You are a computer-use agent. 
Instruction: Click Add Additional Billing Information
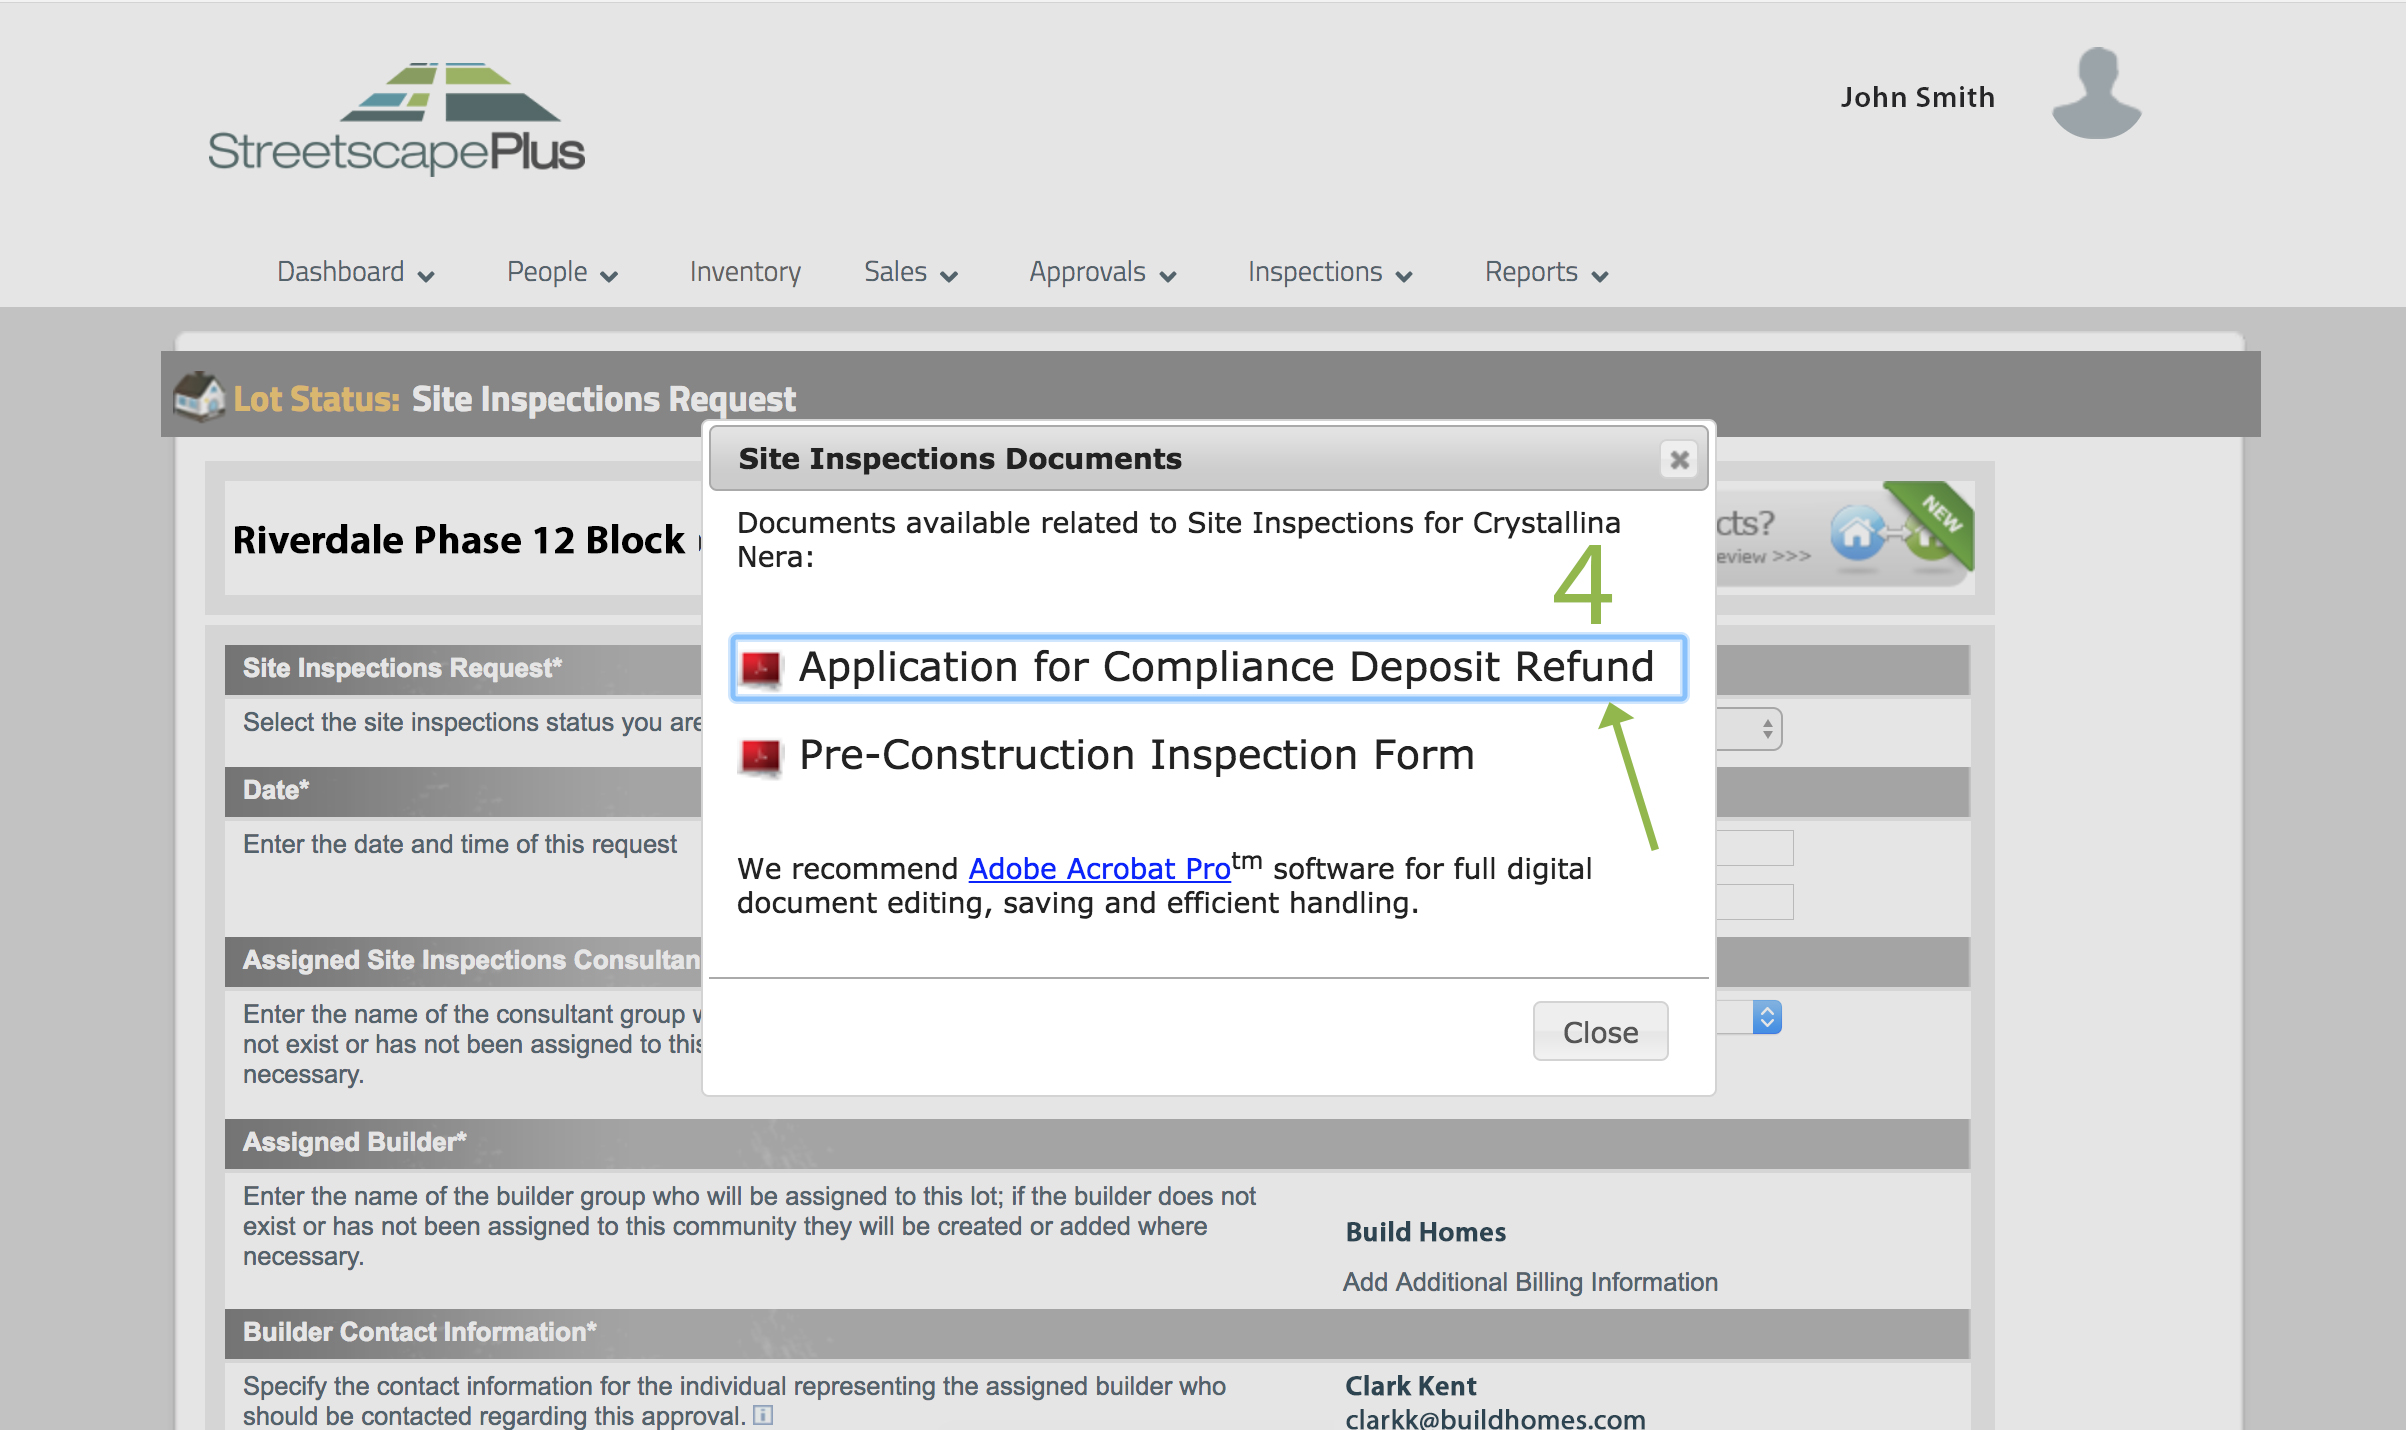pos(1529,1282)
